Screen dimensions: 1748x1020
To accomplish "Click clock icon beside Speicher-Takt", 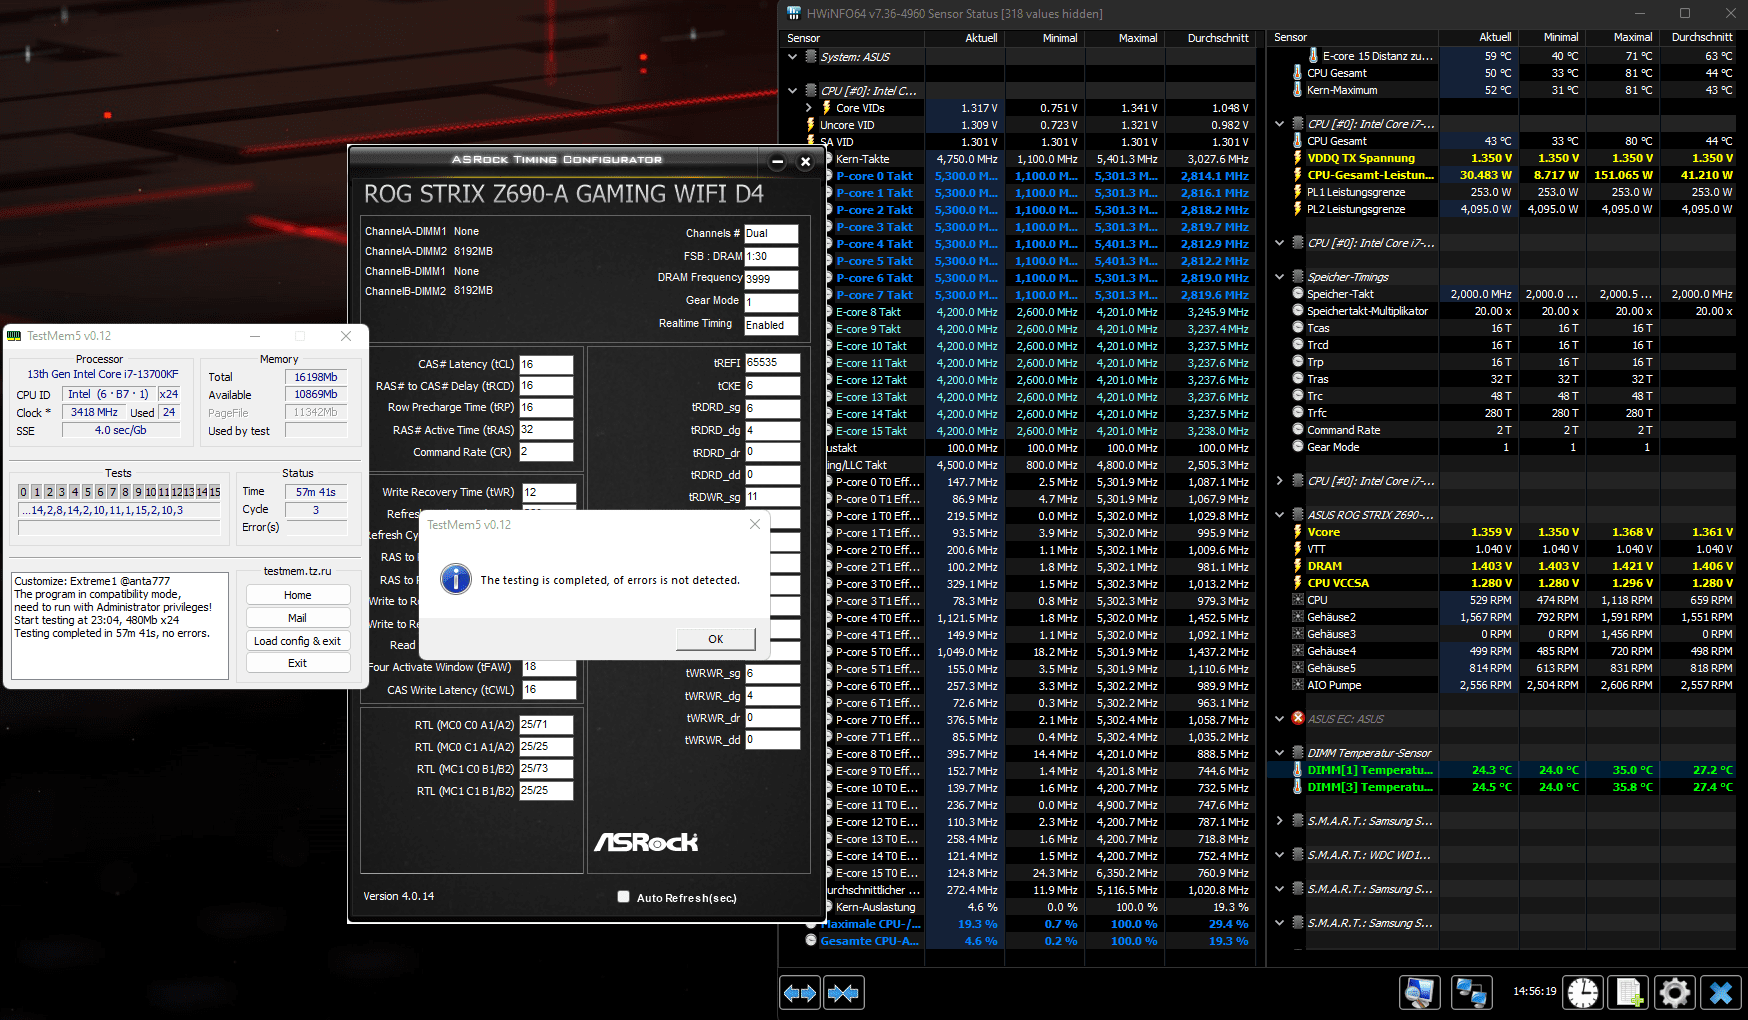I will [1298, 294].
